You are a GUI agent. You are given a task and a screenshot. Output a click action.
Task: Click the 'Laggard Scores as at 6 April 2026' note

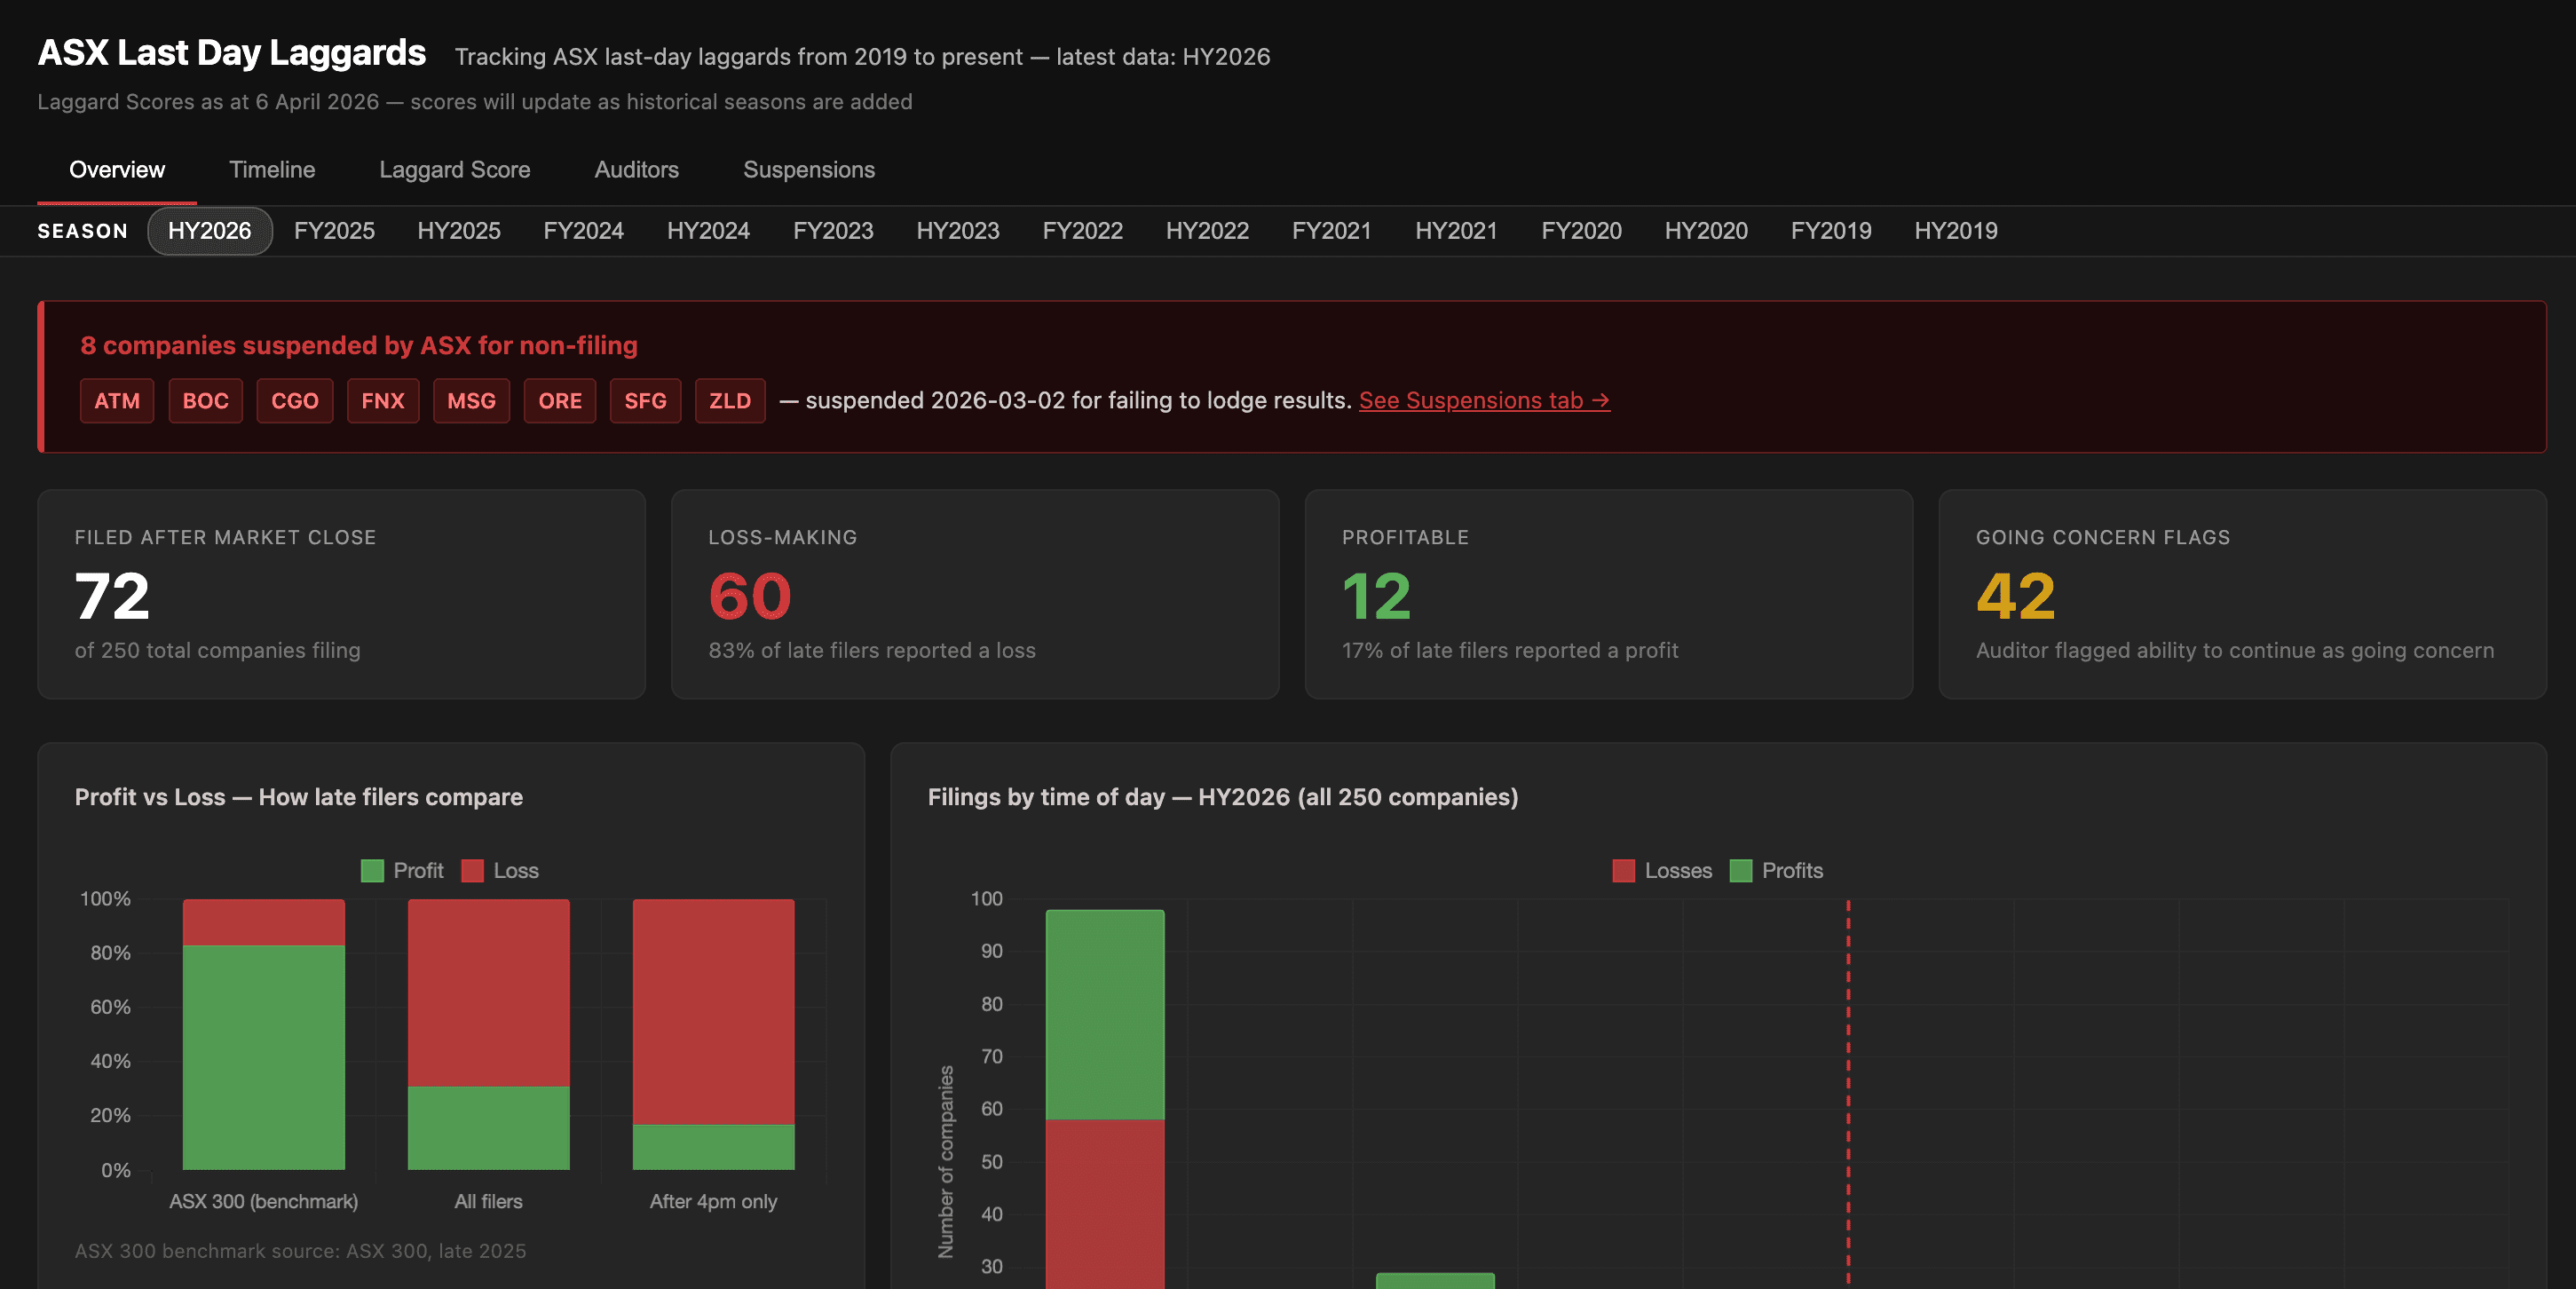pyautogui.click(x=475, y=102)
